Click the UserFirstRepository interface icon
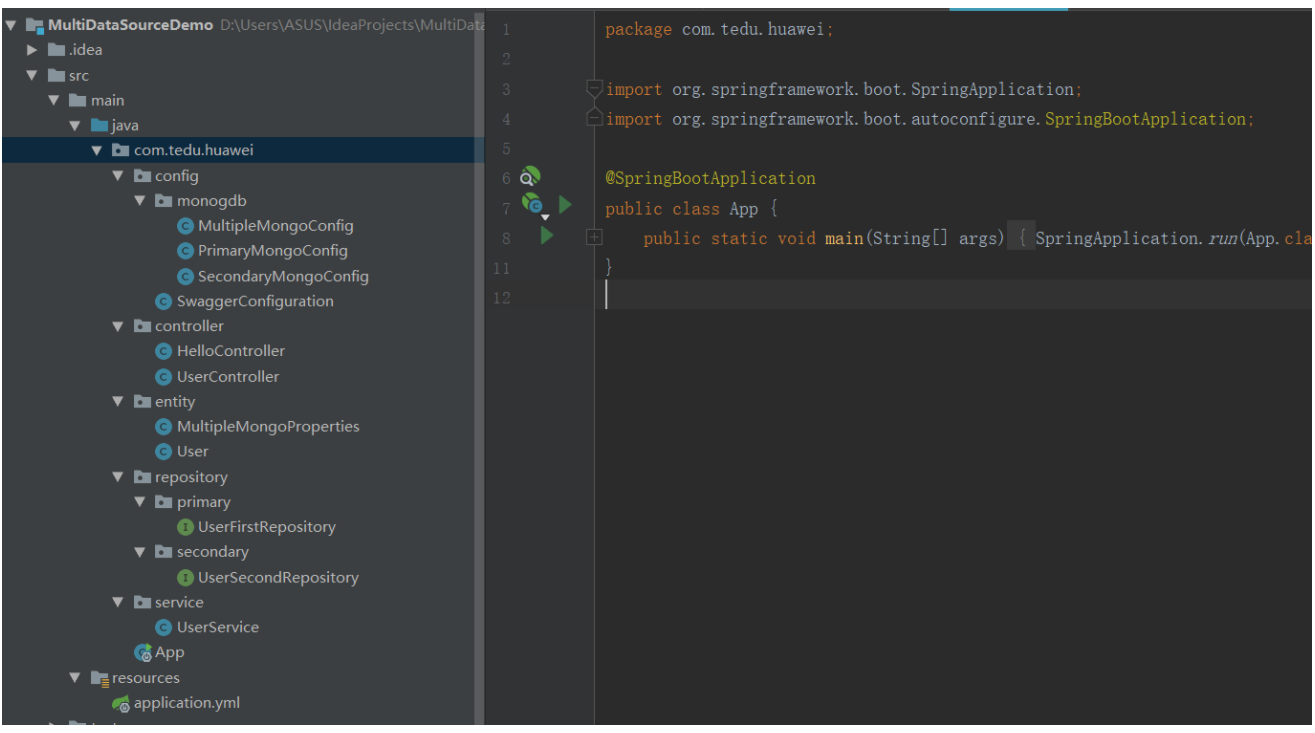Viewport: 1315px width, 733px height. (185, 527)
